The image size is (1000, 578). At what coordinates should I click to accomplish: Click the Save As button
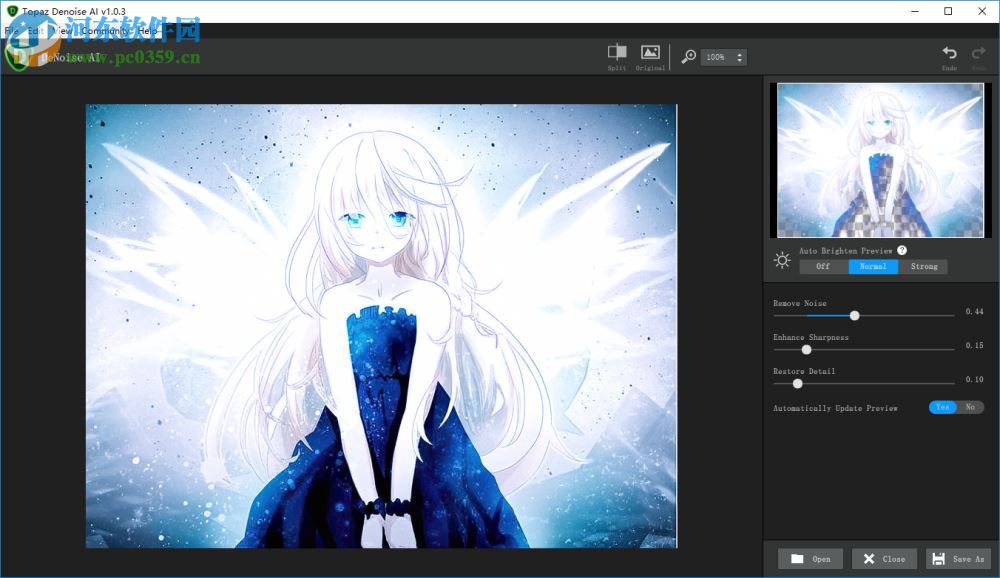click(x=958, y=559)
